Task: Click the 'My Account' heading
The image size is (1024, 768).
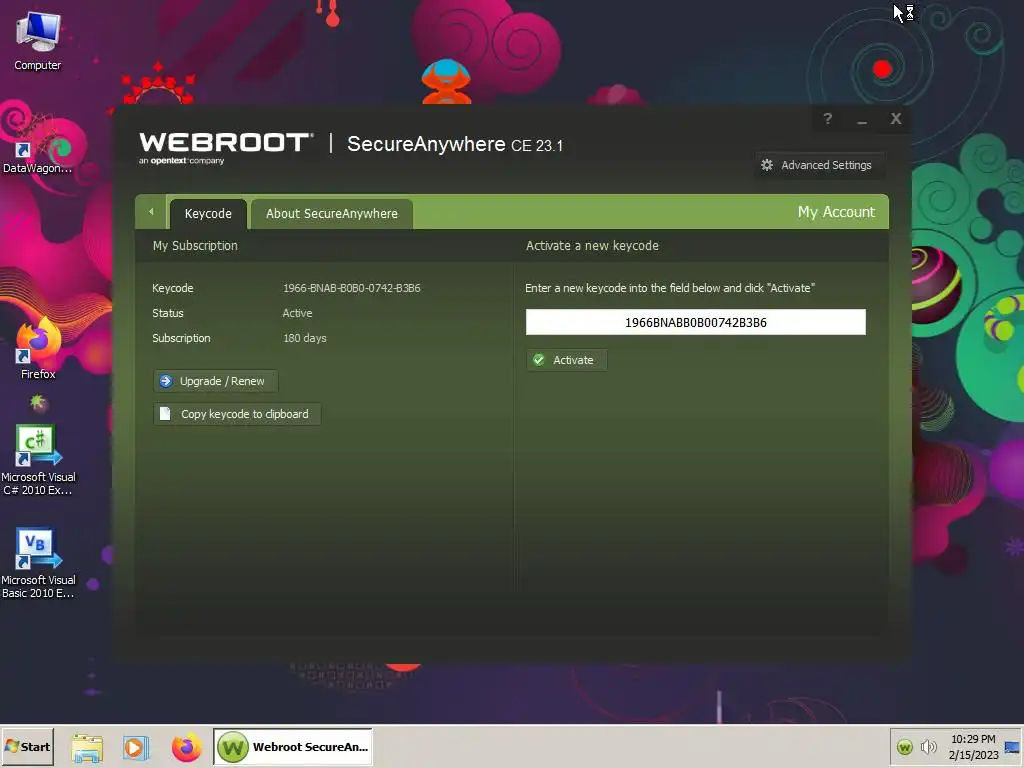Action: (836, 212)
